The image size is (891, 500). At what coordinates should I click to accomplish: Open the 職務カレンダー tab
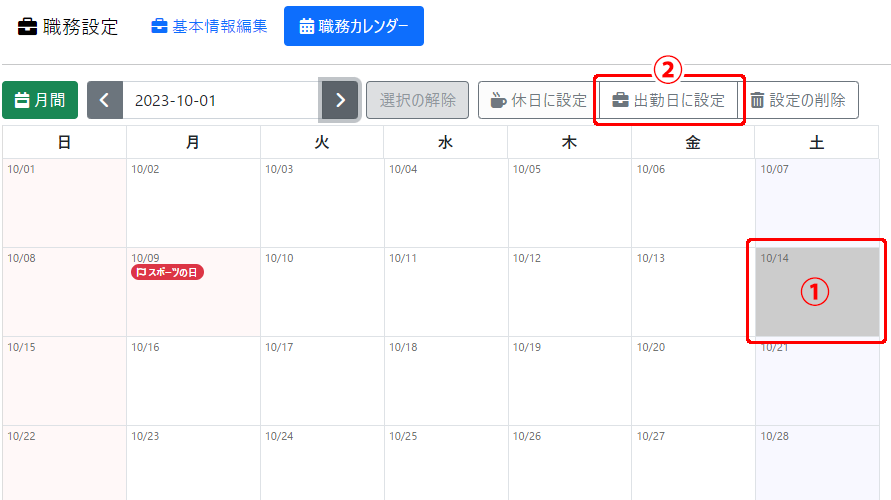(353, 26)
